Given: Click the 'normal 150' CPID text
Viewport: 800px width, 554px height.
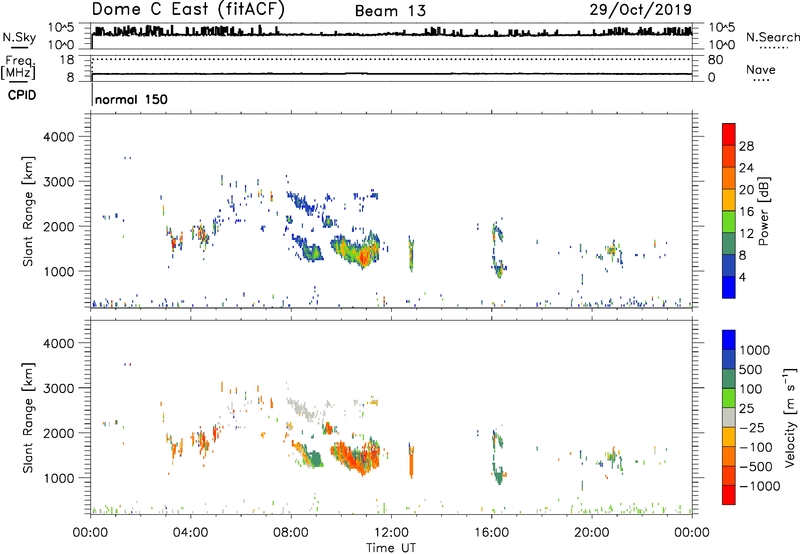Looking at the screenshot, I should [131, 99].
